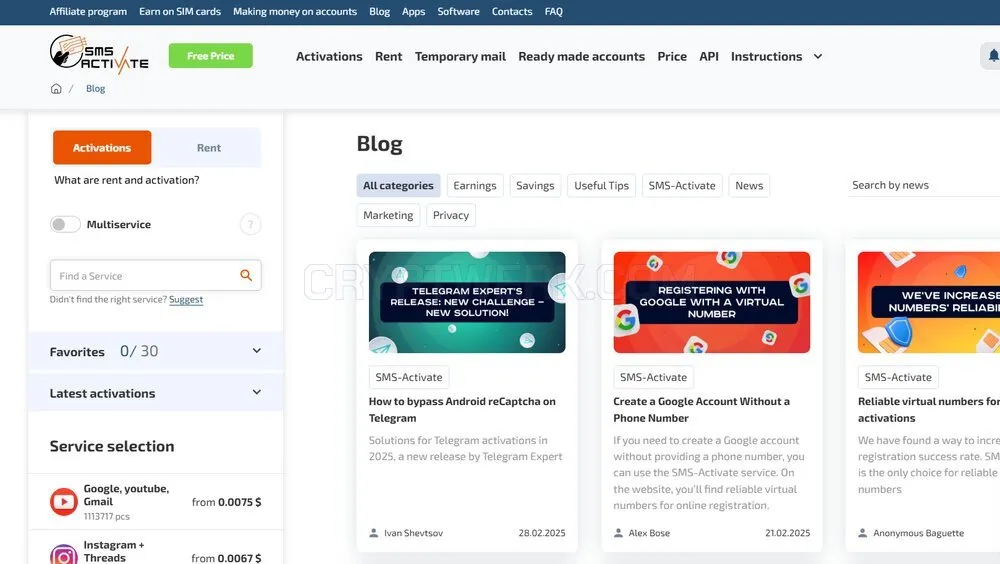Open Software link in top bar
Screen dimensions: 1000x564
pos(458,11)
